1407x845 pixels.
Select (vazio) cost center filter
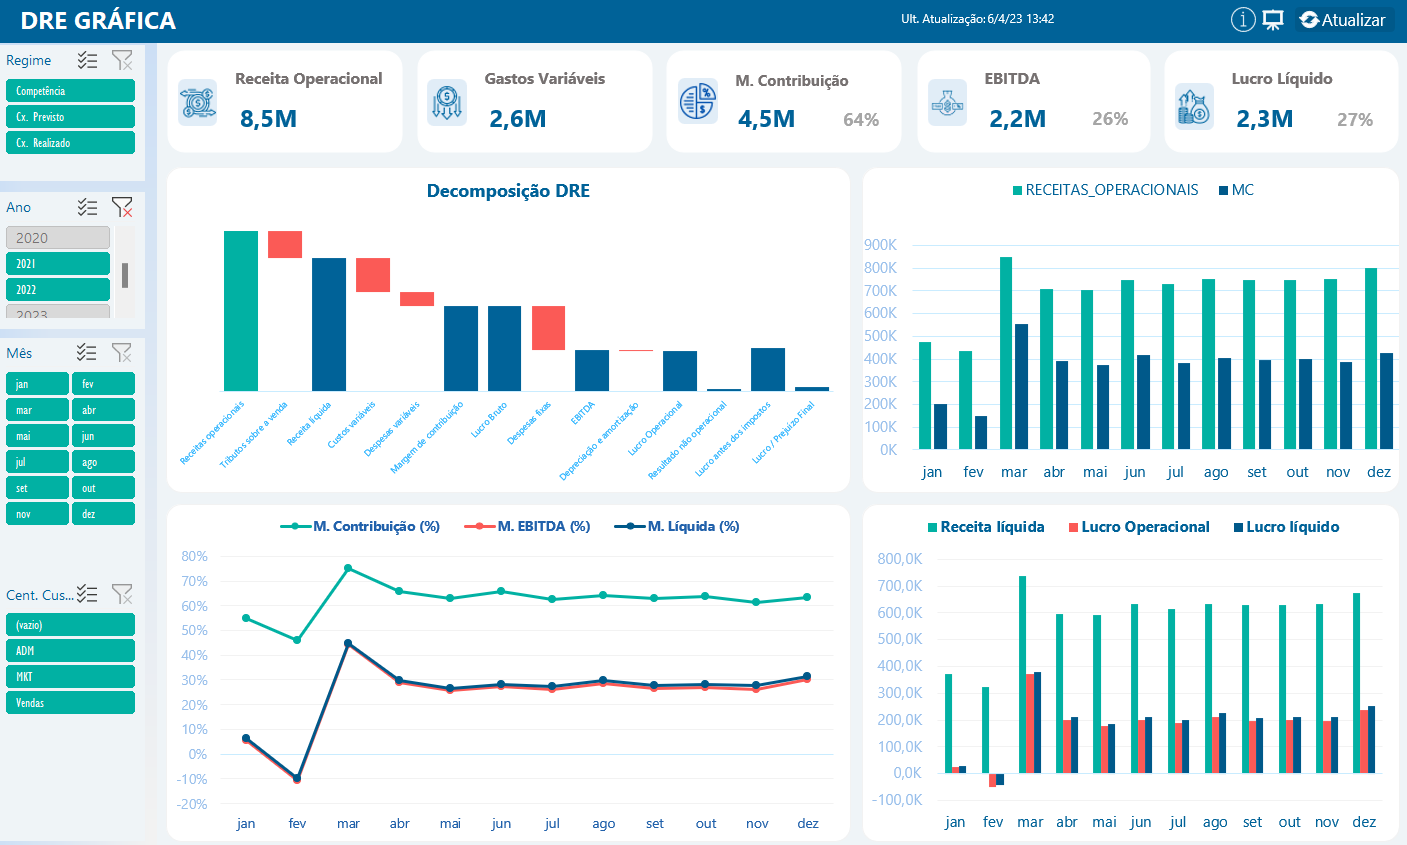[70, 625]
